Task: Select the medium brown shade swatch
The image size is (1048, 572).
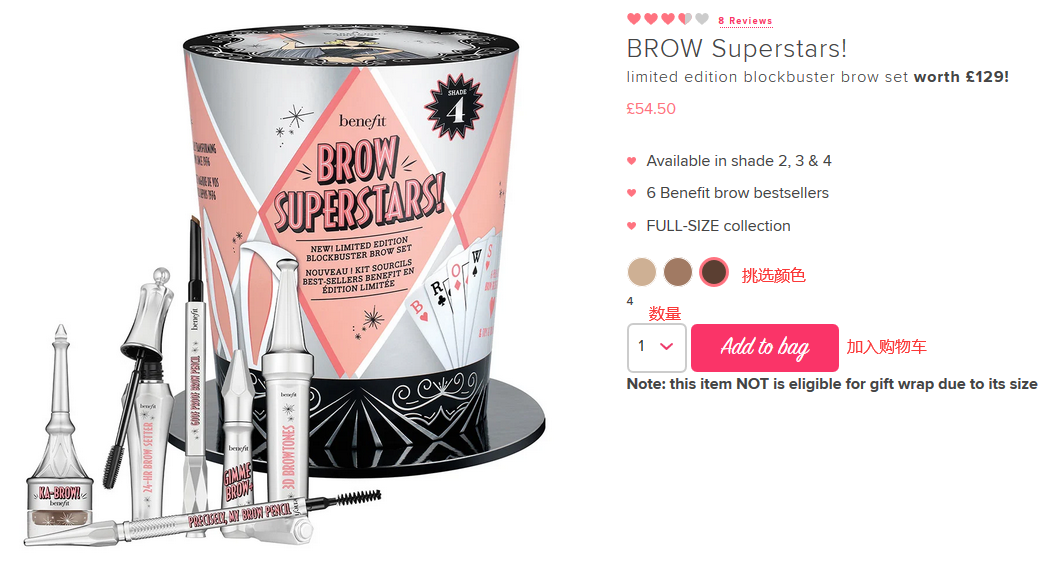Action: click(678, 273)
